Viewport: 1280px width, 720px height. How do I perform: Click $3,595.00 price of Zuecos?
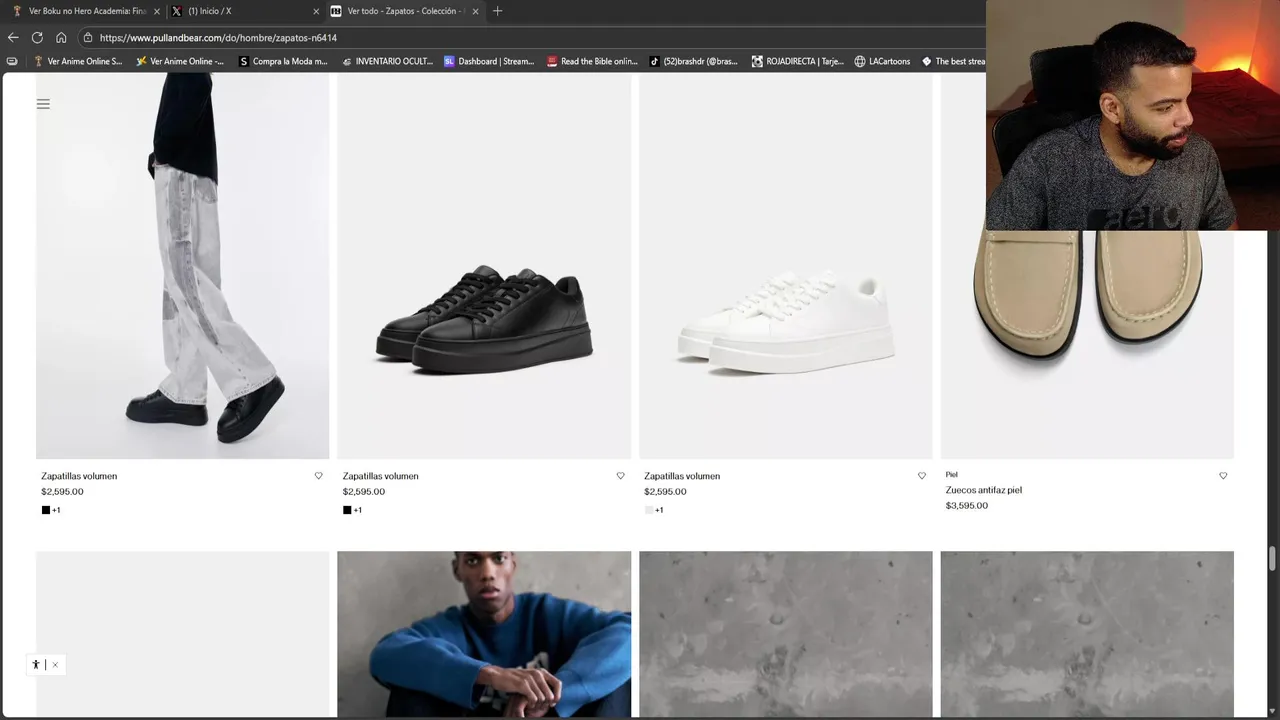(967, 505)
